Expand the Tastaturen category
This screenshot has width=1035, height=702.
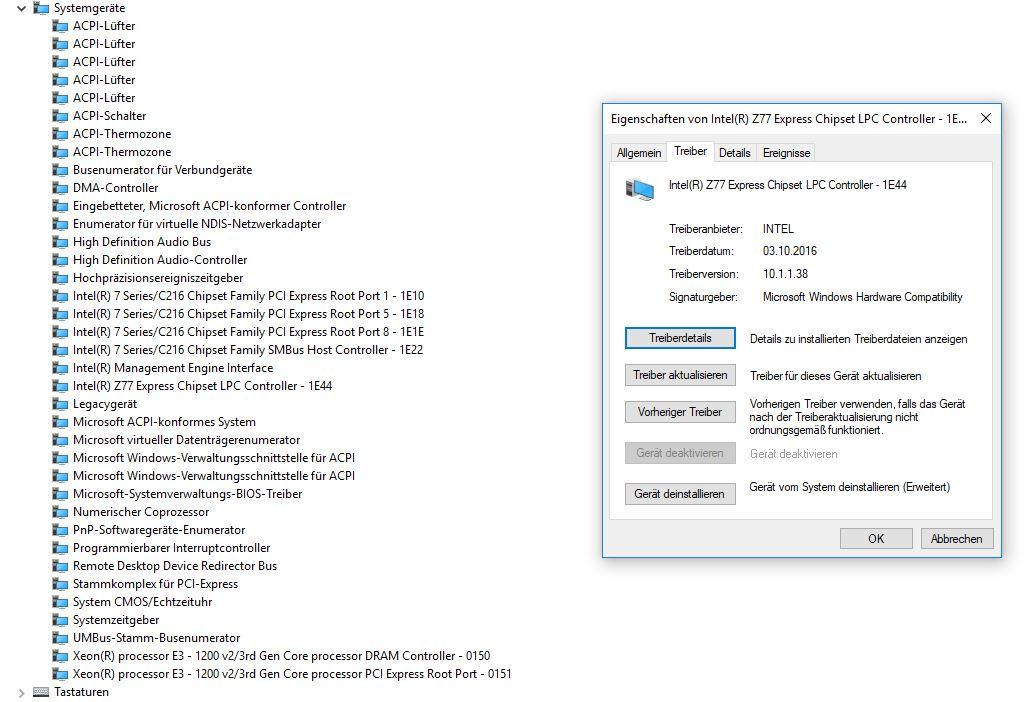point(21,692)
